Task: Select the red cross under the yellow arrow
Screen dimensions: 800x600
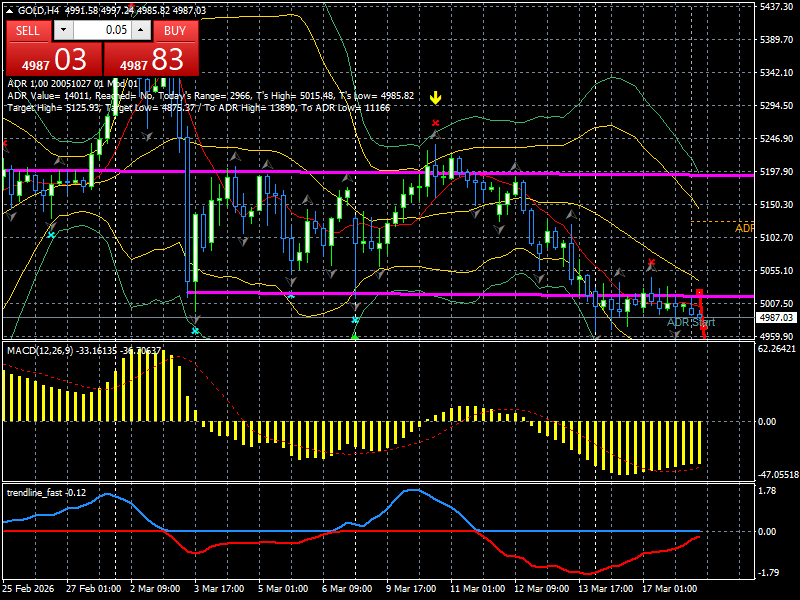Action: click(435, 123)
